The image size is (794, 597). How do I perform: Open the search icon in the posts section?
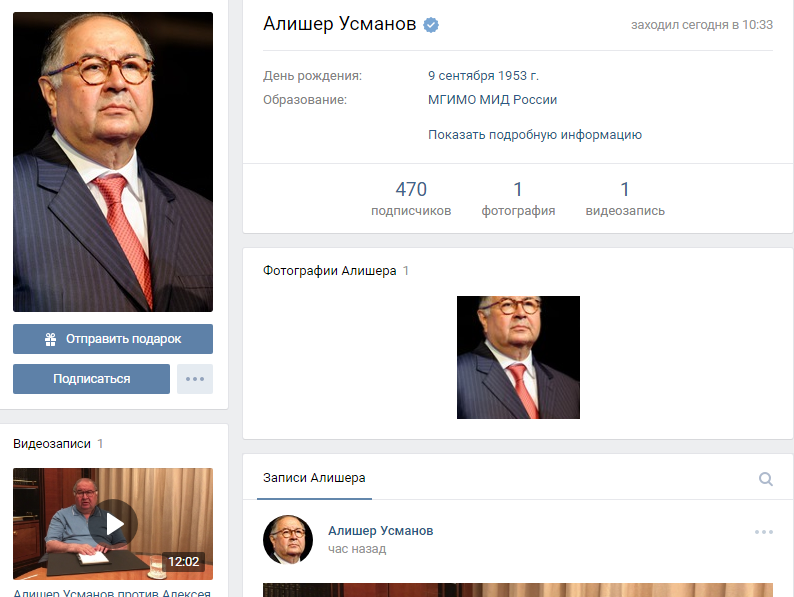point(766,479)
